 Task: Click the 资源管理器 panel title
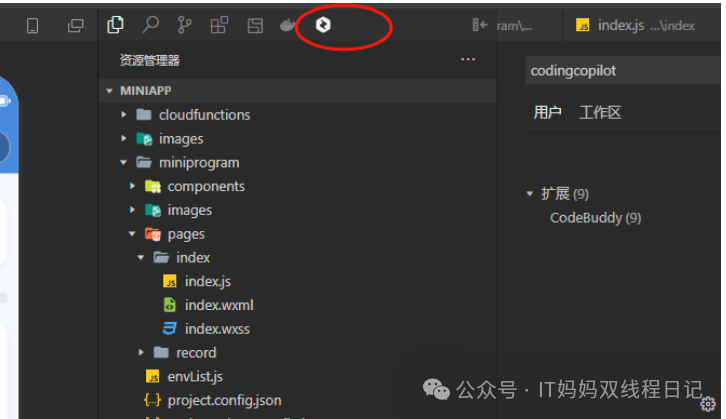(150, 60)
